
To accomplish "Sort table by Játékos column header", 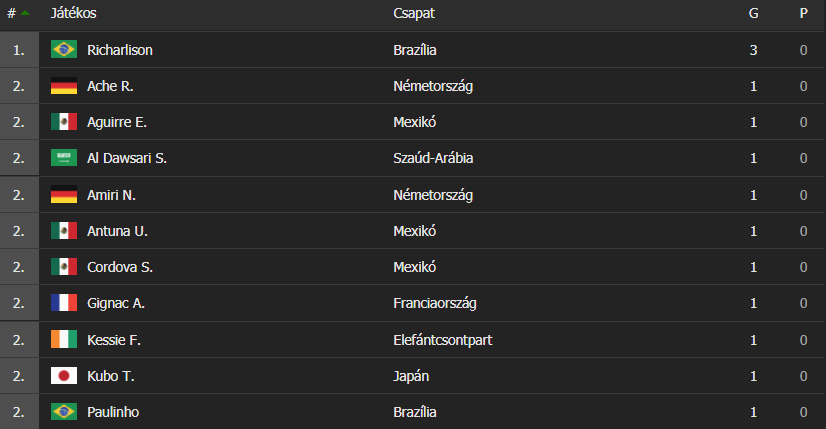I will point(73,13).
